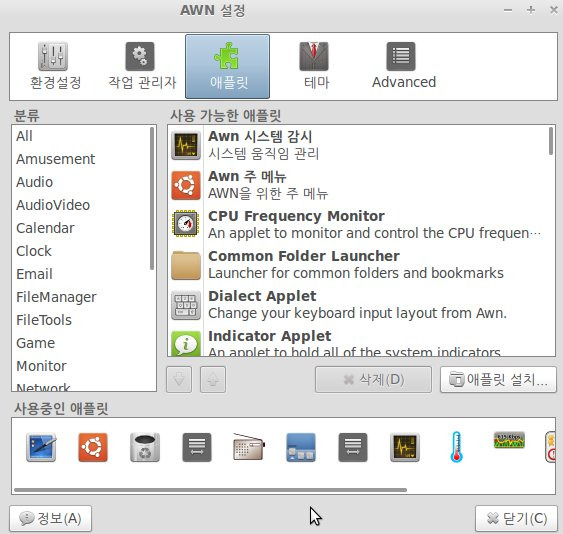
Task: Select the Common Folder Launcher applet title
Action: coord(304,256)
